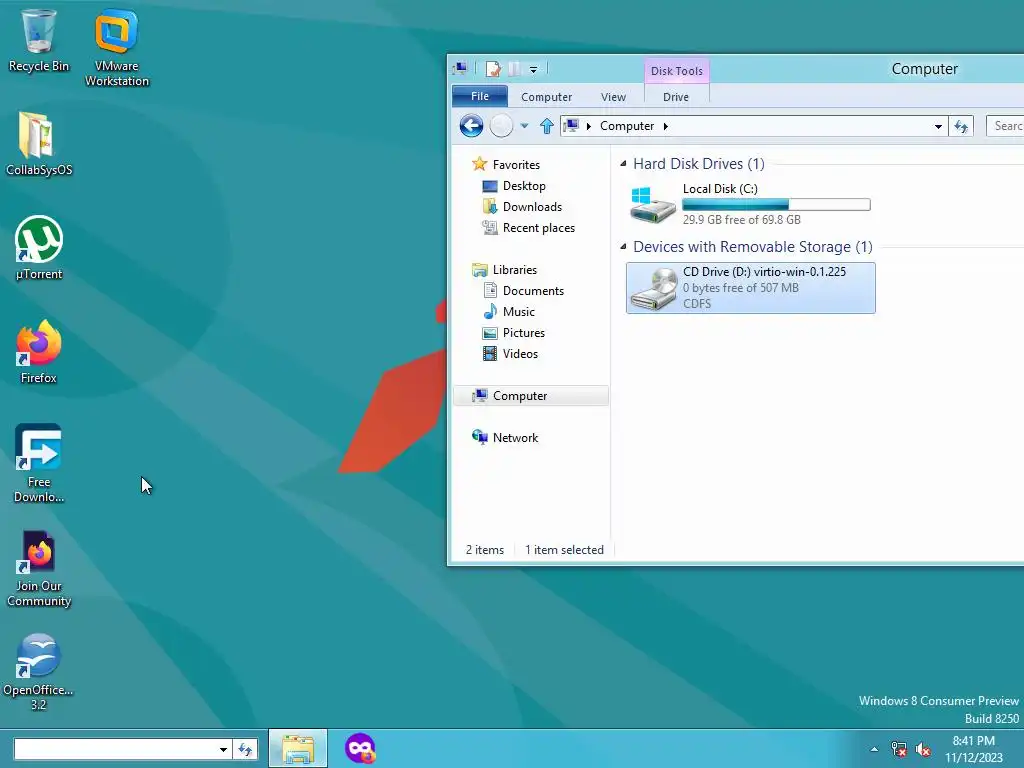Click the Explorer search box

pos(1004,126)
